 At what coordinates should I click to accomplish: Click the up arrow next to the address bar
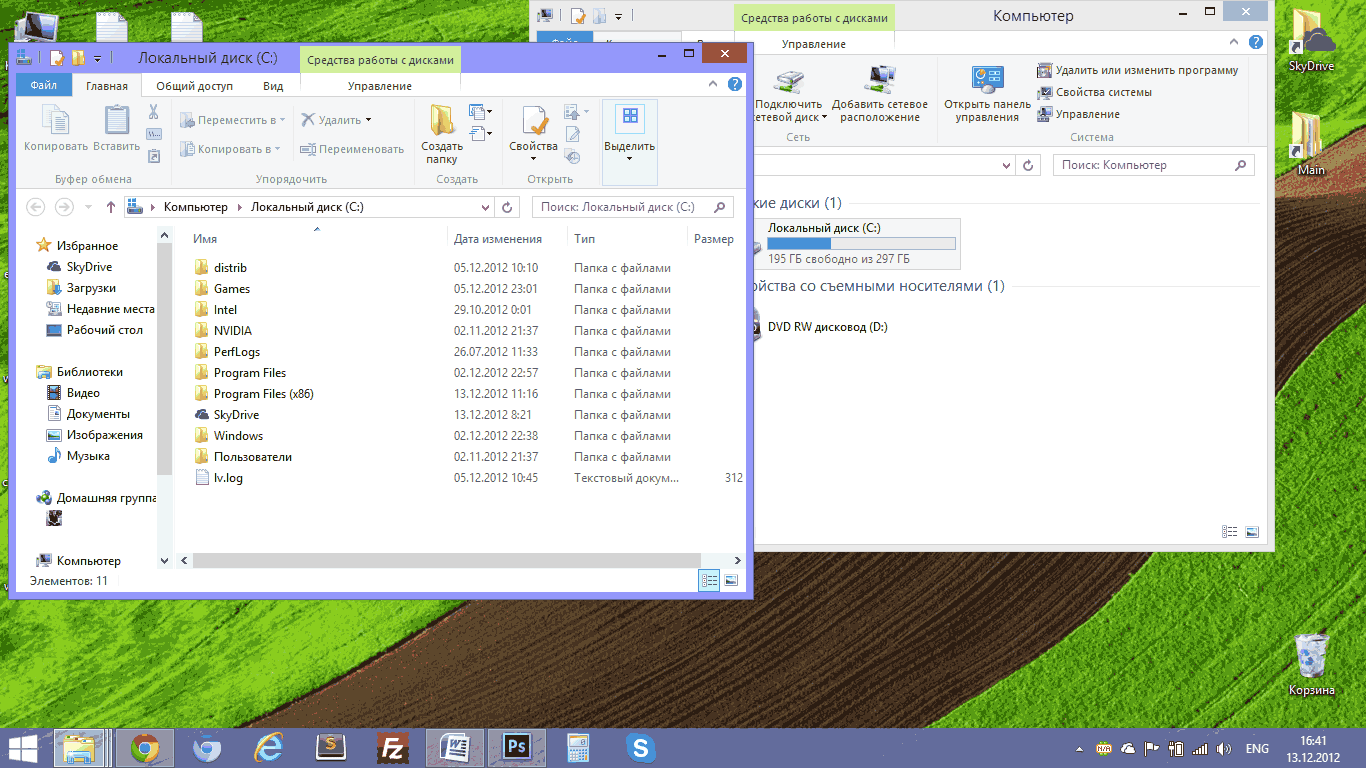(111, 207)
